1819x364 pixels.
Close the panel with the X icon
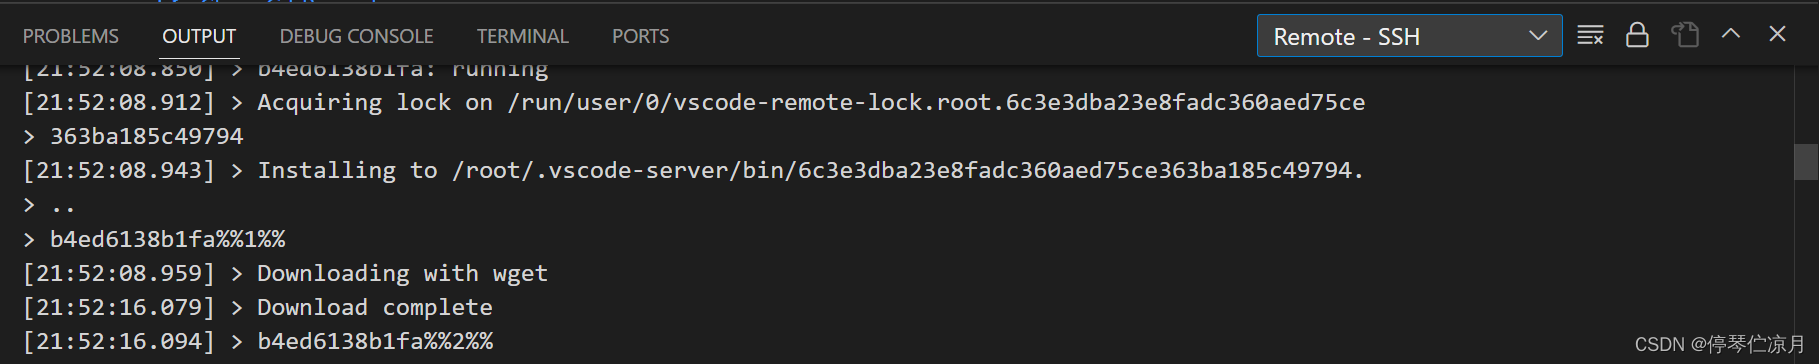[1777, 34]
